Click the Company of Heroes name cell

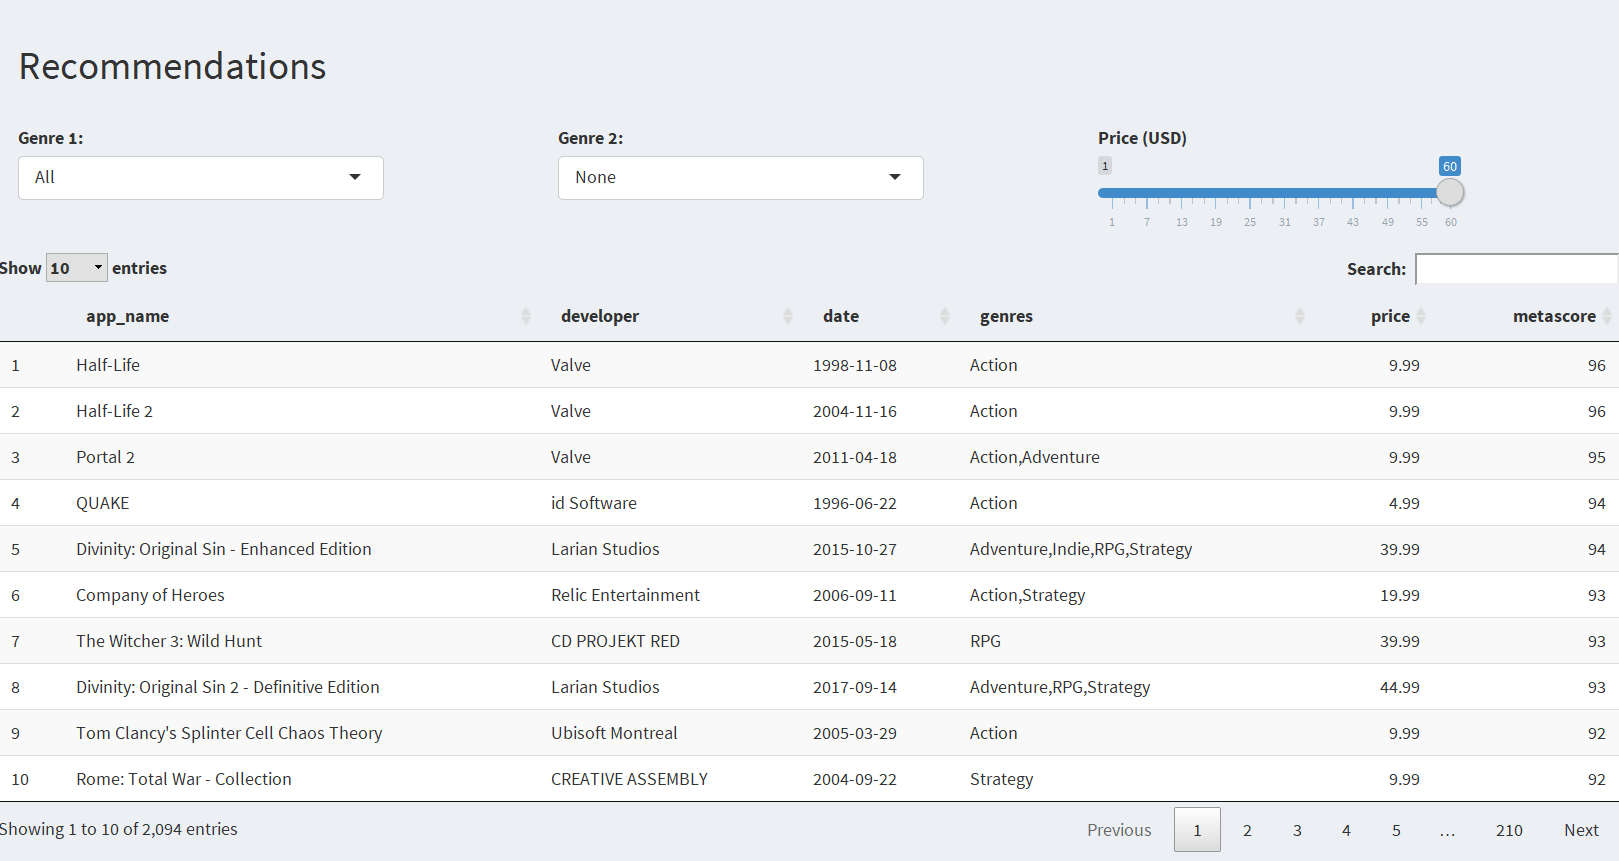[150, 595]
